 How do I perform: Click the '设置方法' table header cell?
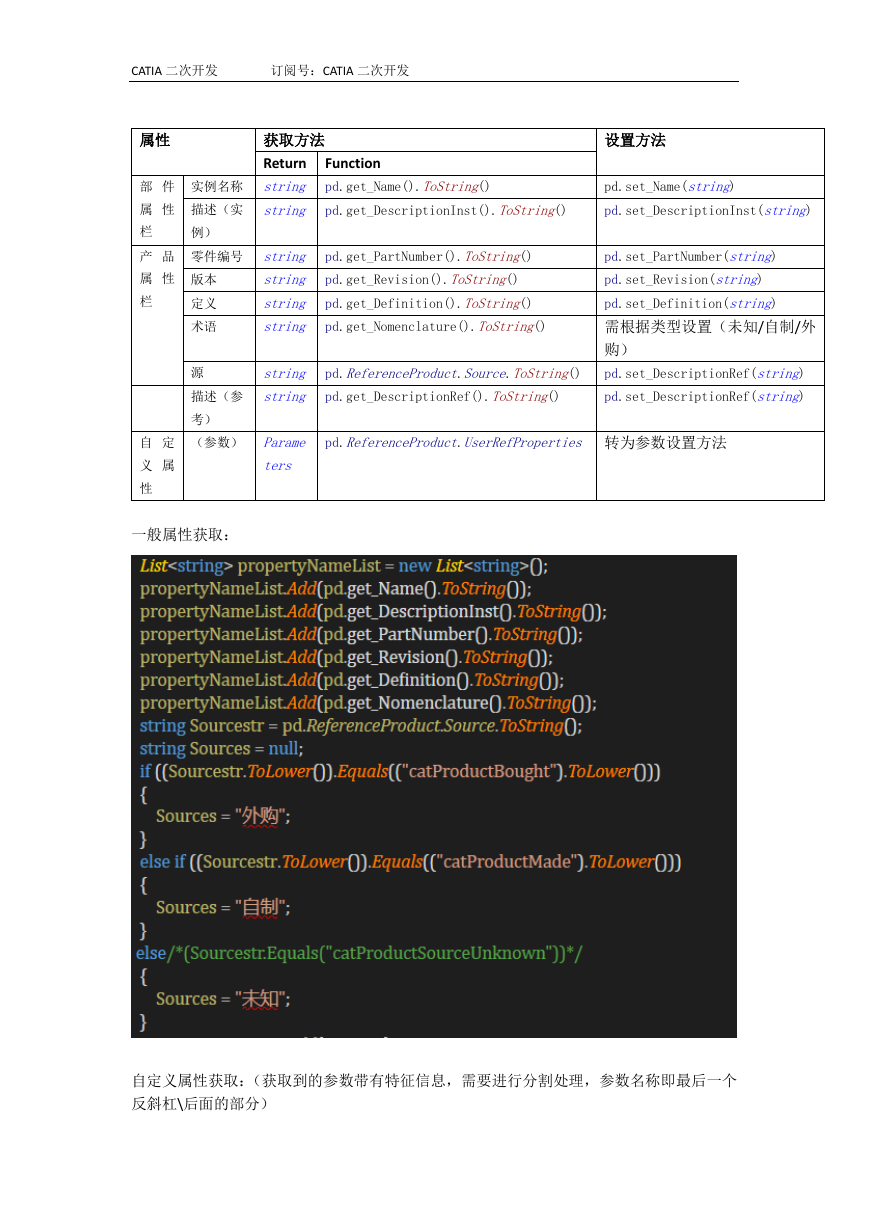pos(710,152)
